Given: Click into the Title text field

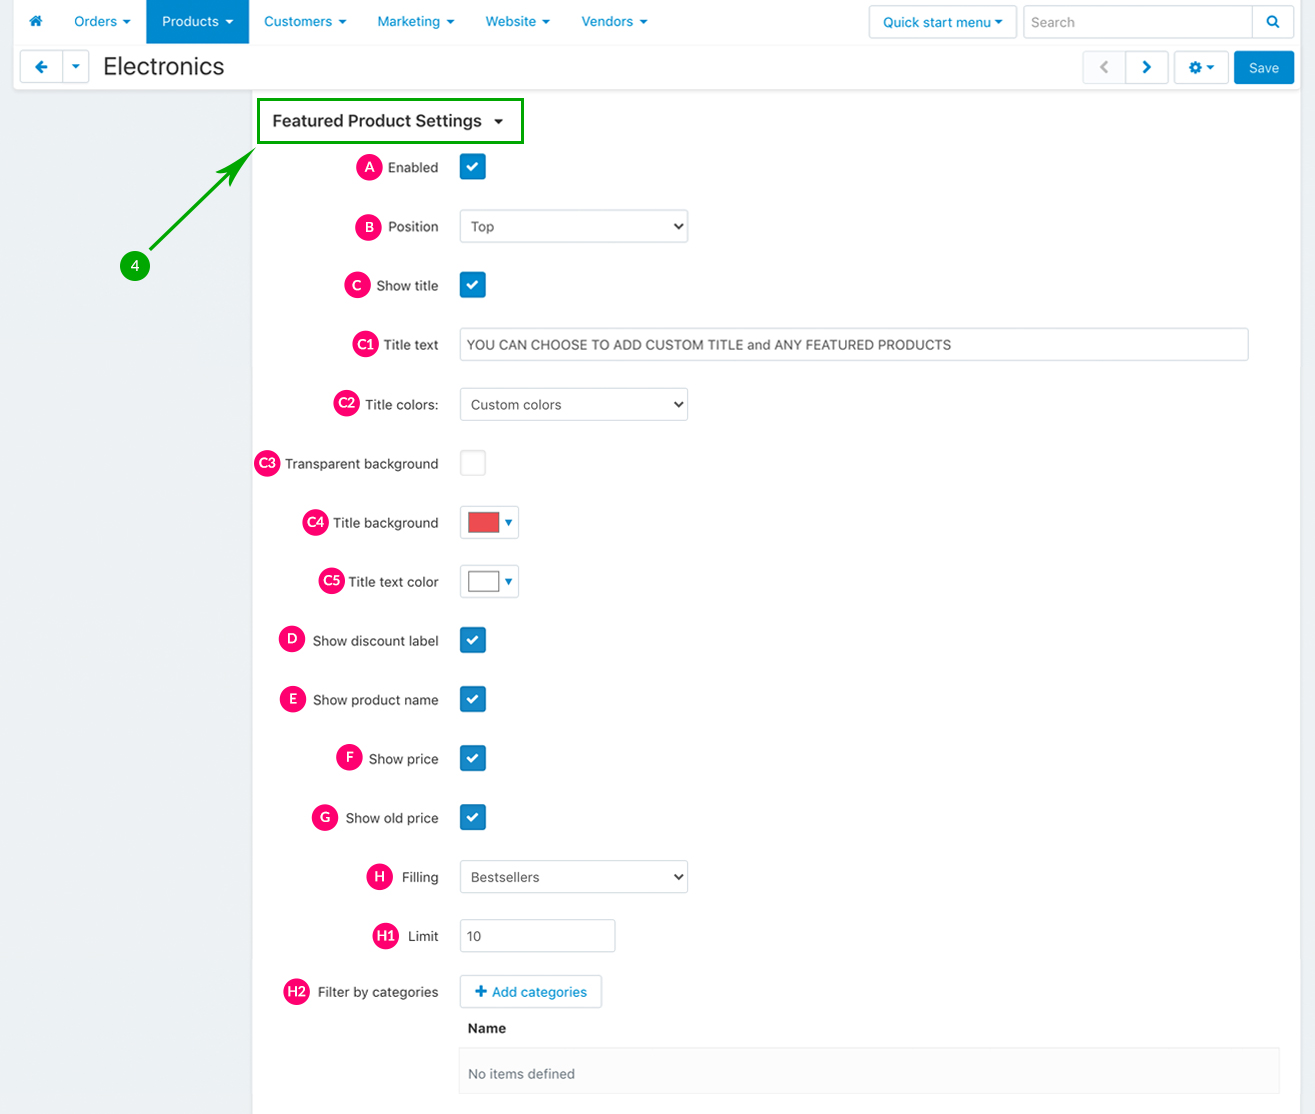Looking at the screenshot, I should pyautogui.click(x=853, y=344).
